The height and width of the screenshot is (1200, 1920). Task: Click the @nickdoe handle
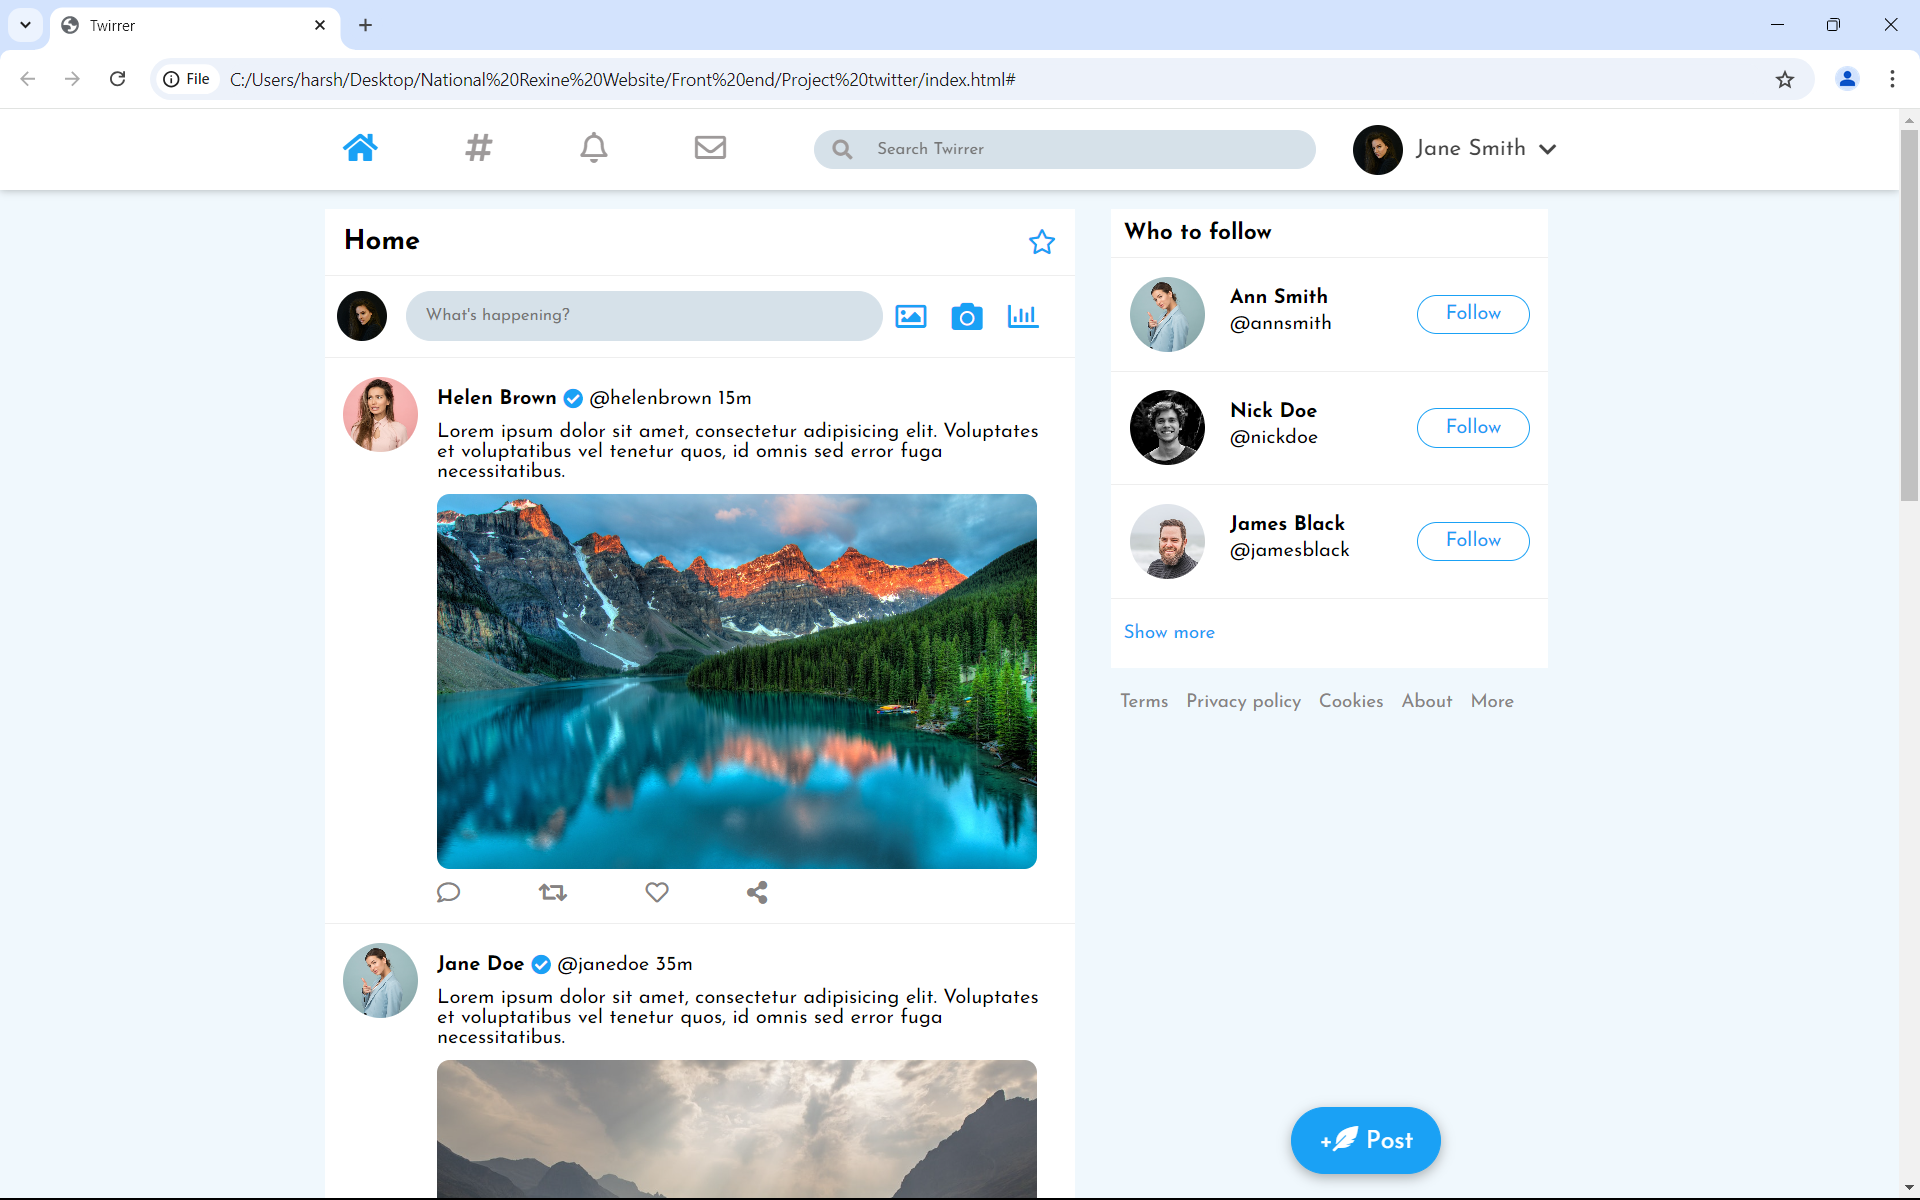1274,437
